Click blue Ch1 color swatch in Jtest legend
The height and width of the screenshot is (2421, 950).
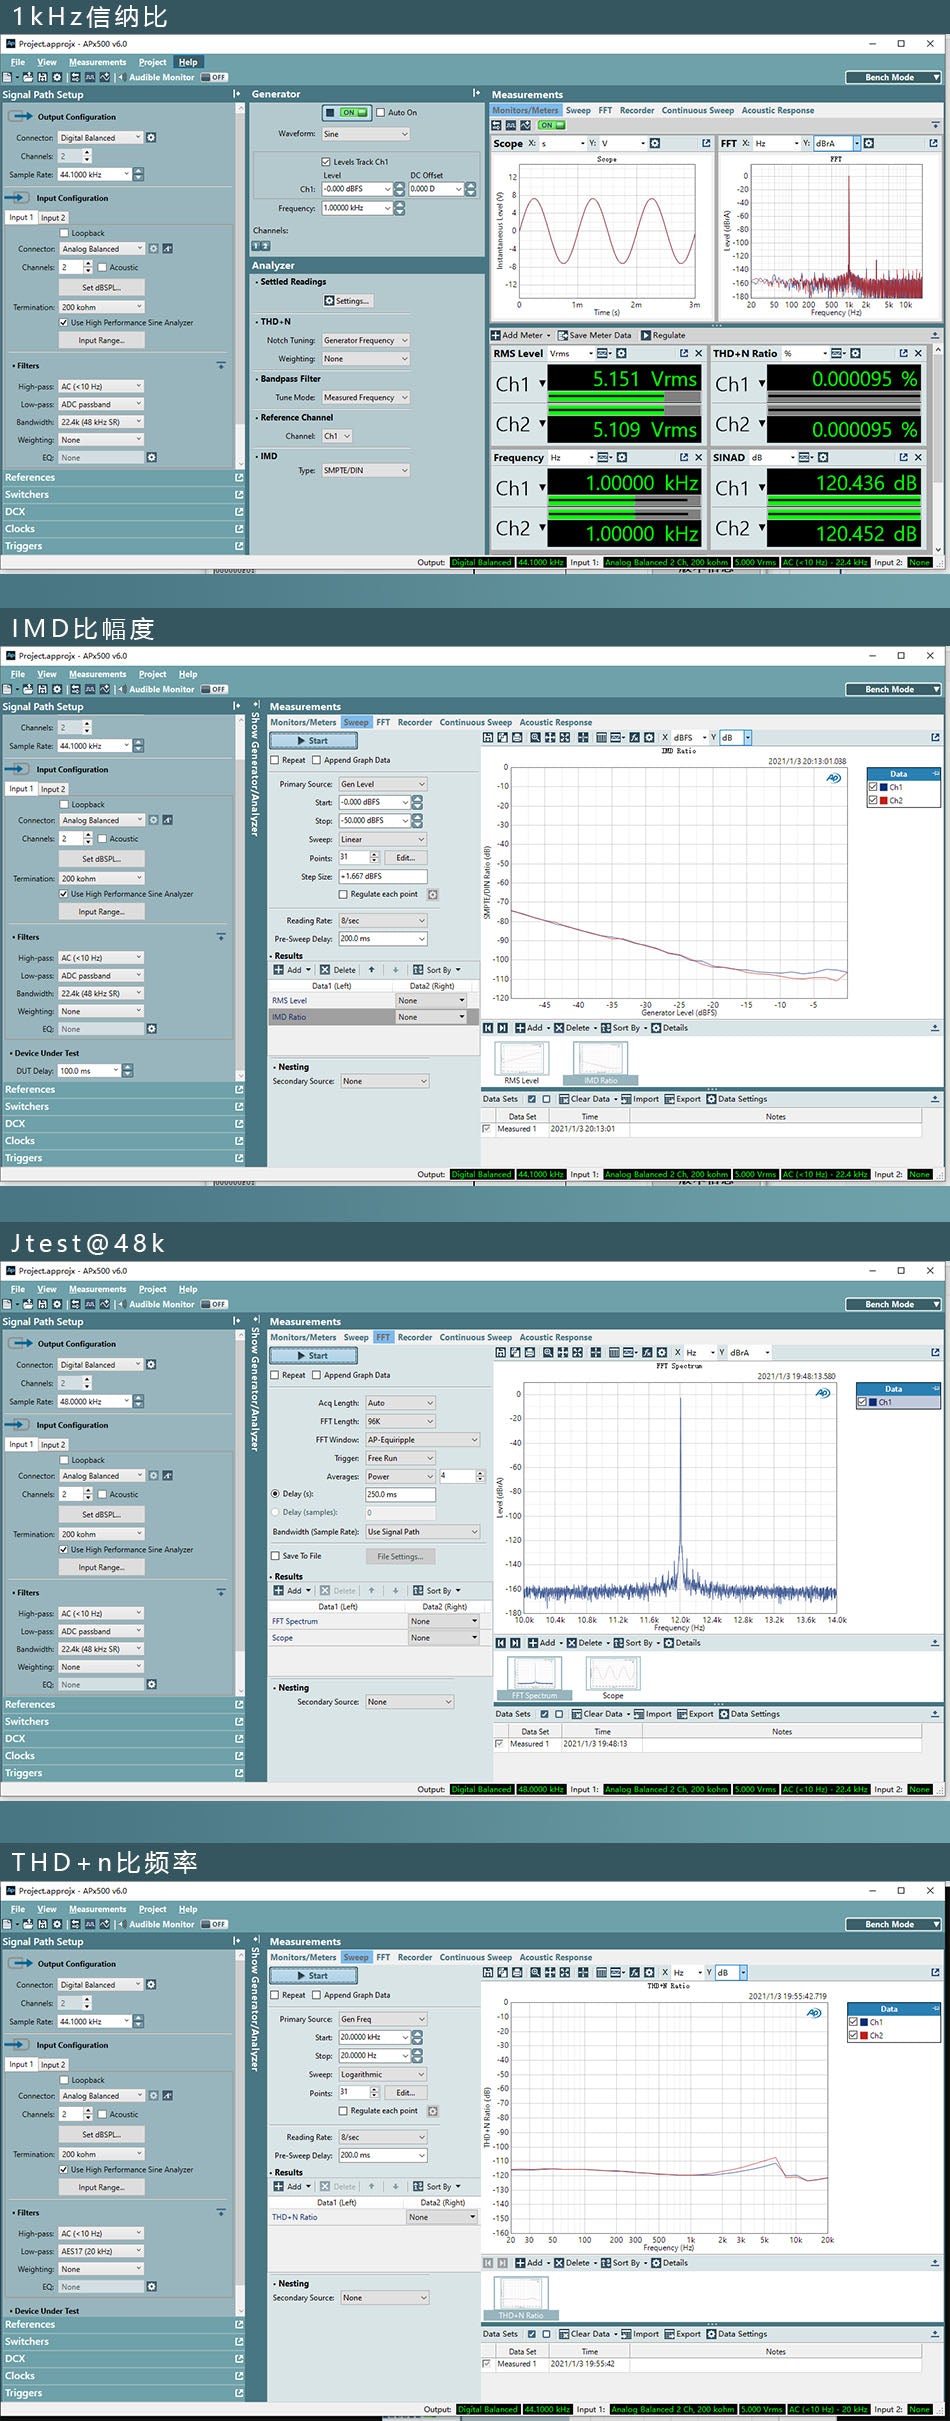tap(874, 1402)
